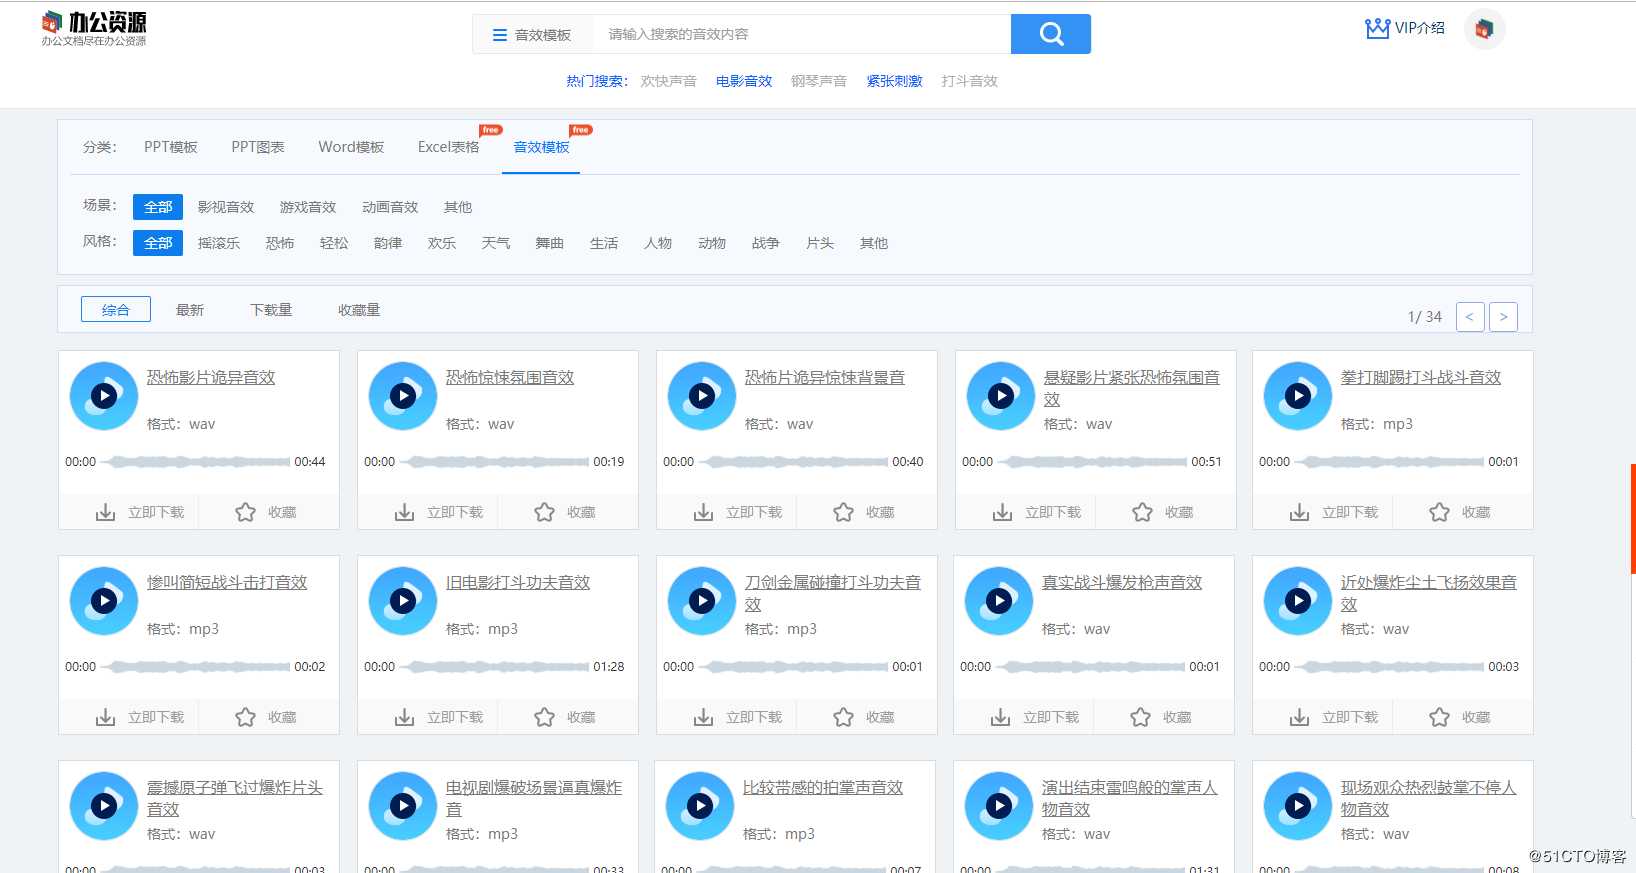Filter 风格 by 片头
This screenshot has width=1636, height=873.
(820, 243)
